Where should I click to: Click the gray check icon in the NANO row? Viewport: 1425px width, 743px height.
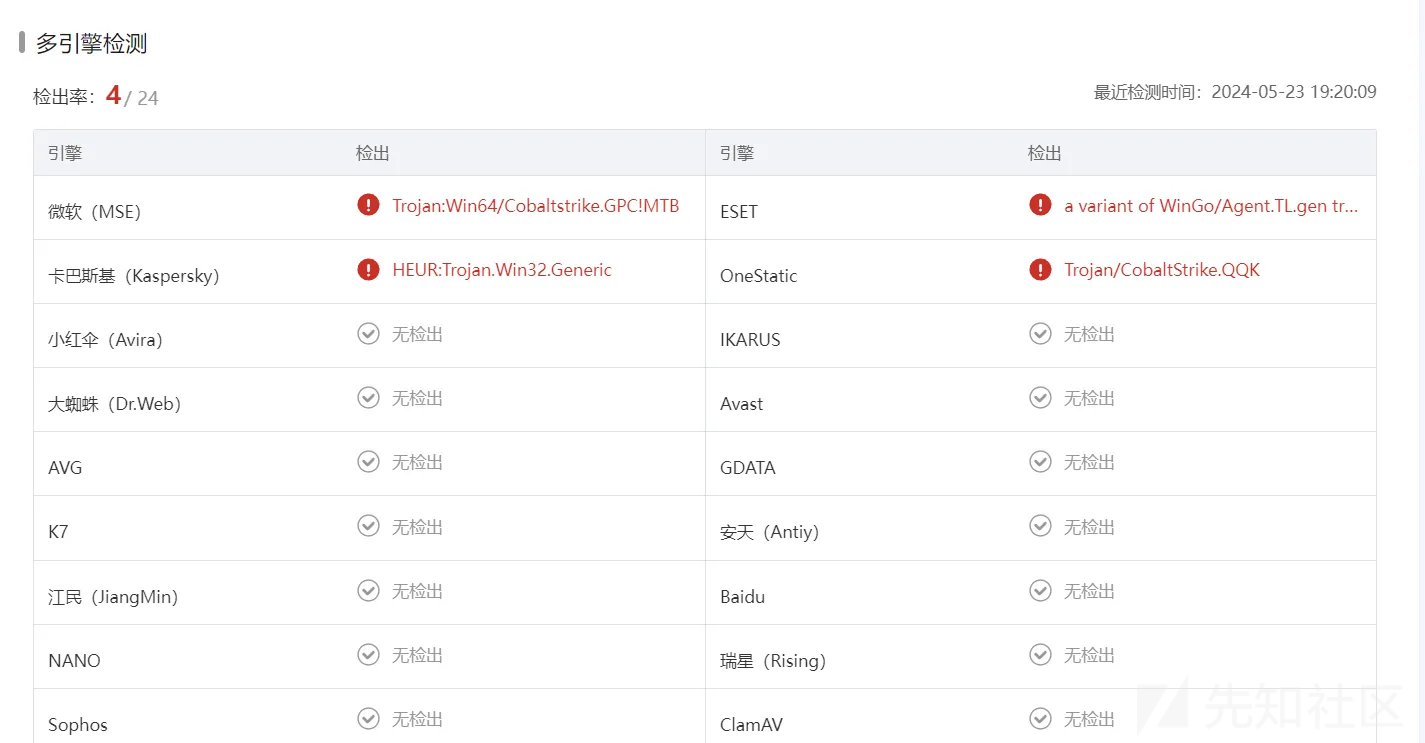tap(368, 654)
